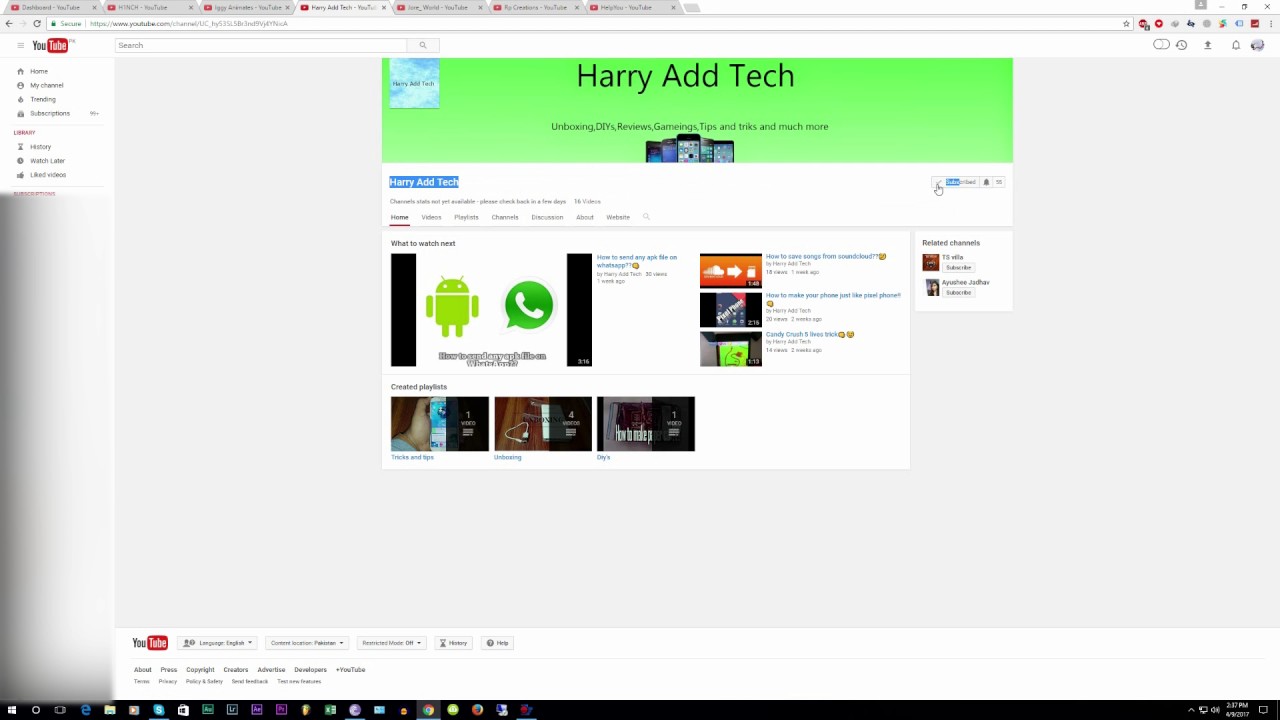Image resolution: width=1280 pixels, height=720 pixels.
Task: Click the upload arrow icon
Action: (x=1208, y=45)
